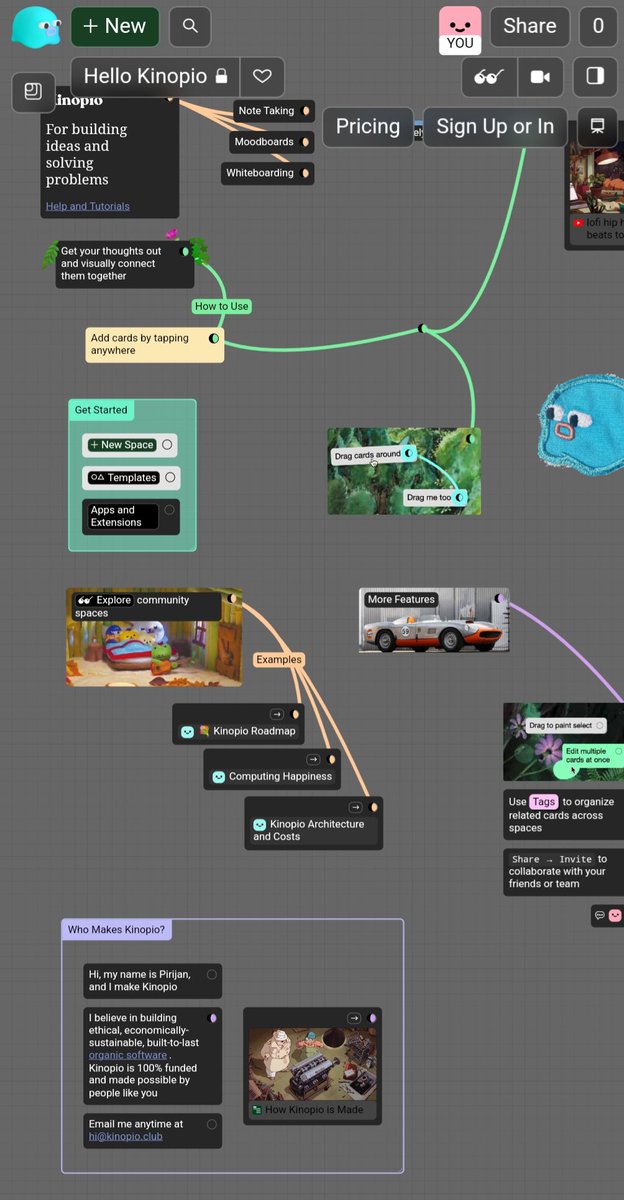The height and width of the screenshot is (1200, 624).
Task: Click connector on 'Drag me too' card
Action: point(459,497)
